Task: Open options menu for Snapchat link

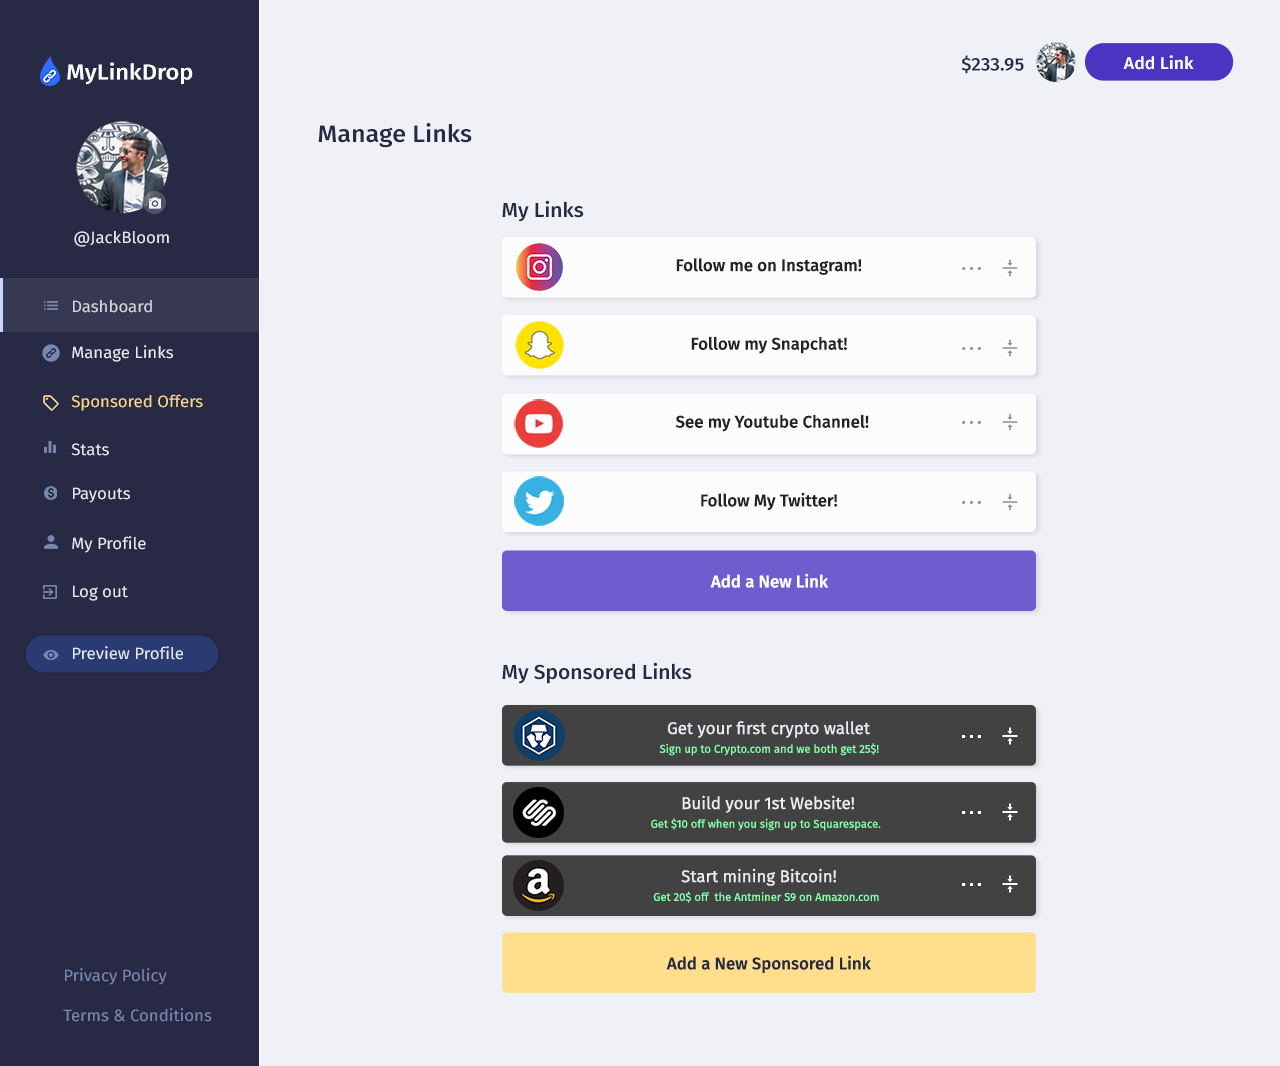Action: (x=971, y=348)
